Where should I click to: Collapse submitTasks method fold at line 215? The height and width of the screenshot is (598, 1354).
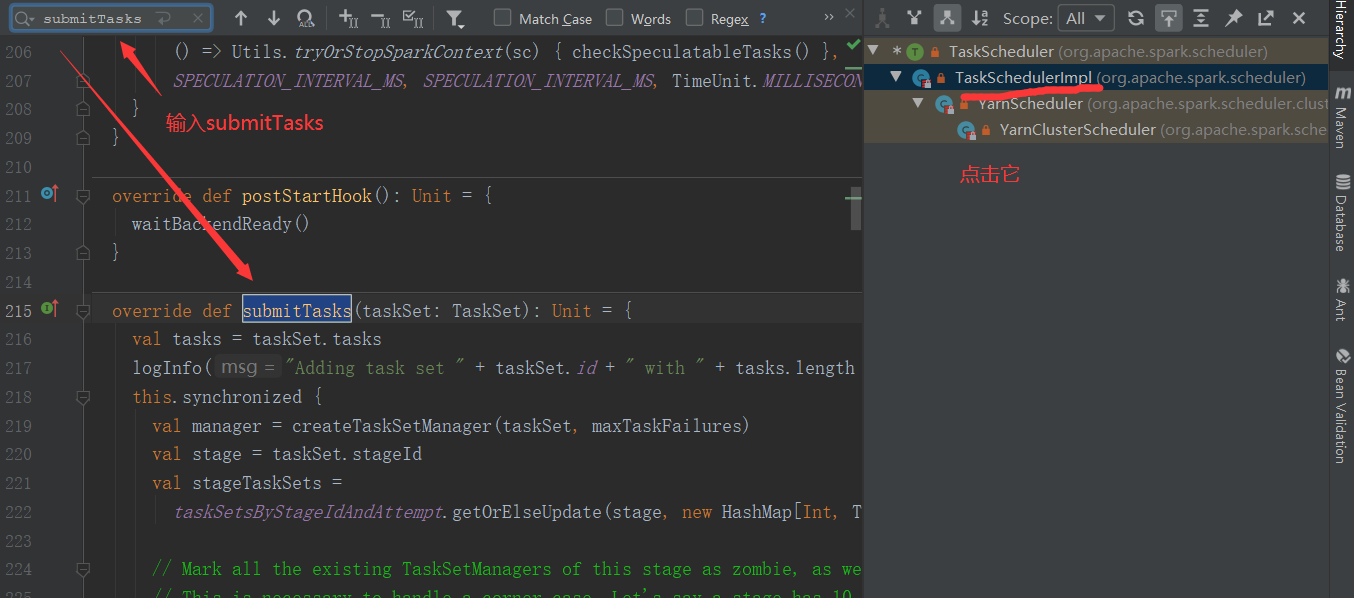tap(84, 311)
